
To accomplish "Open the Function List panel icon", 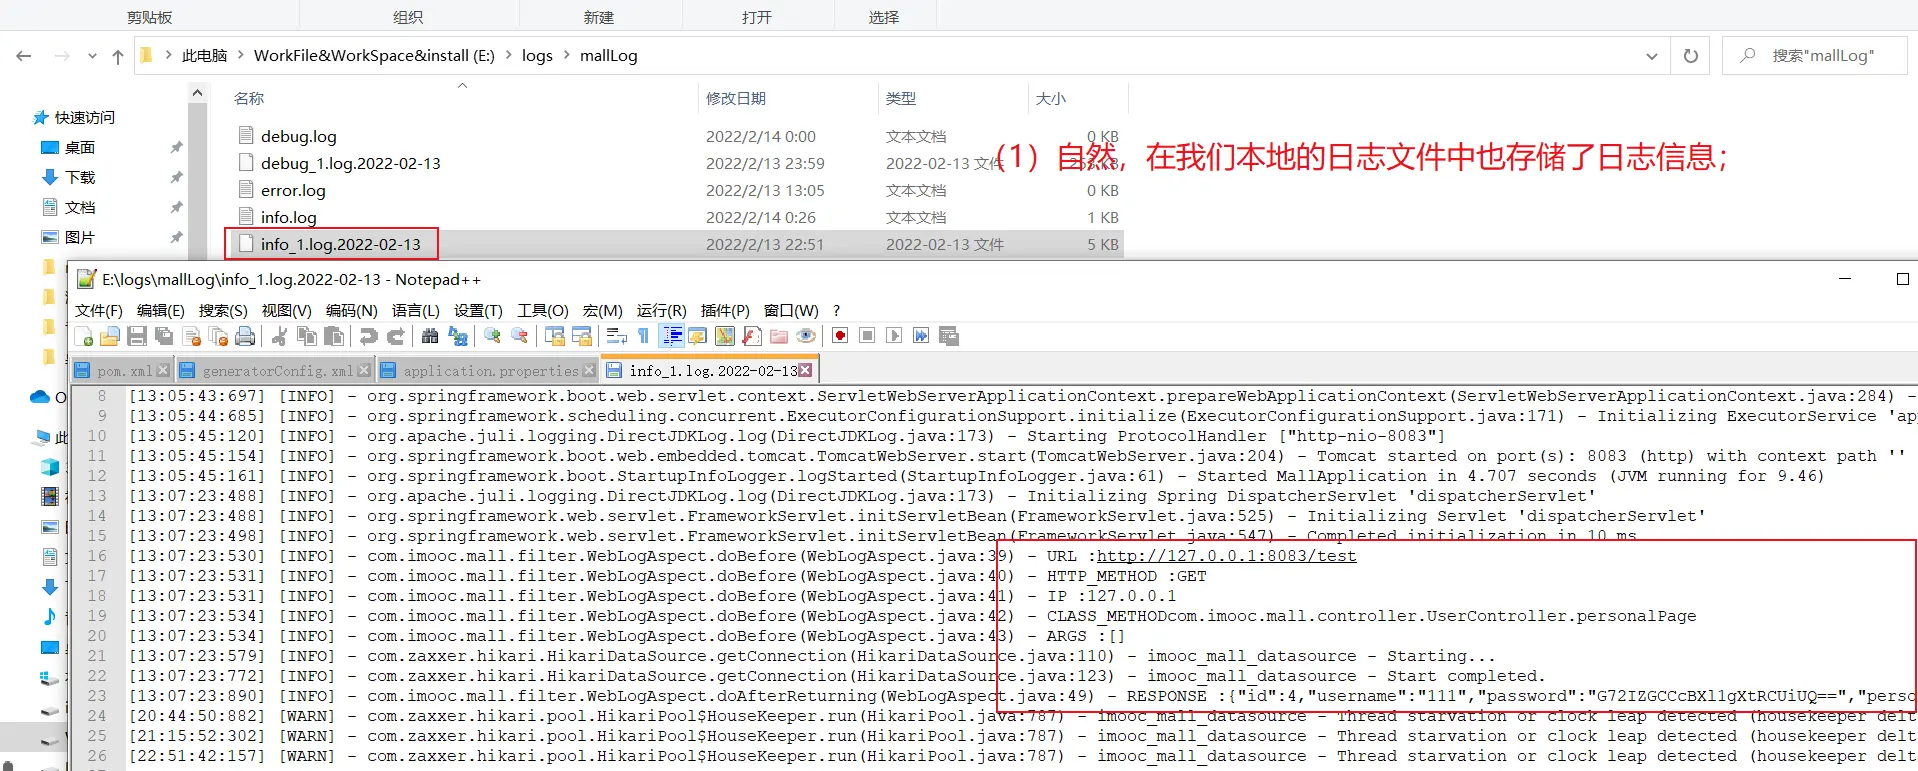I will tap(752, 336).
